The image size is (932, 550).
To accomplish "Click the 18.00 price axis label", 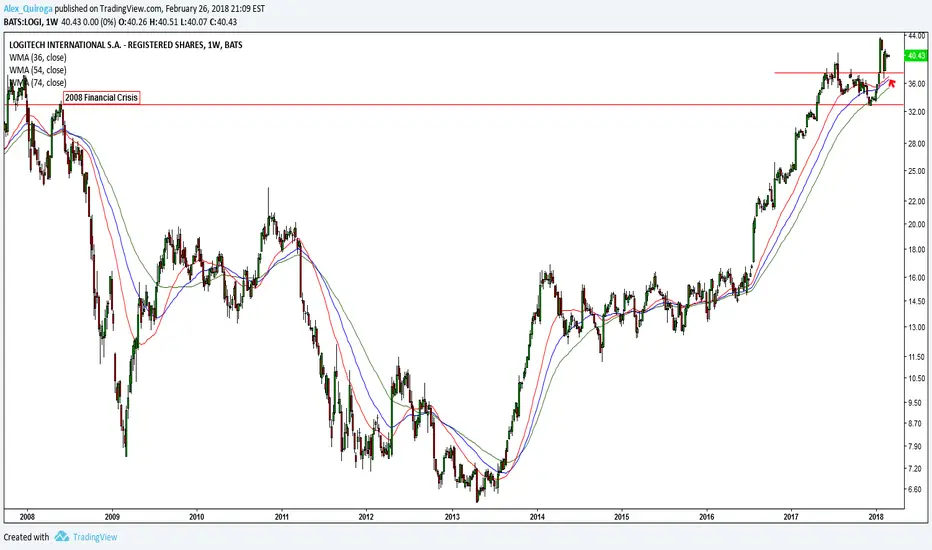I will pos(917,250).
